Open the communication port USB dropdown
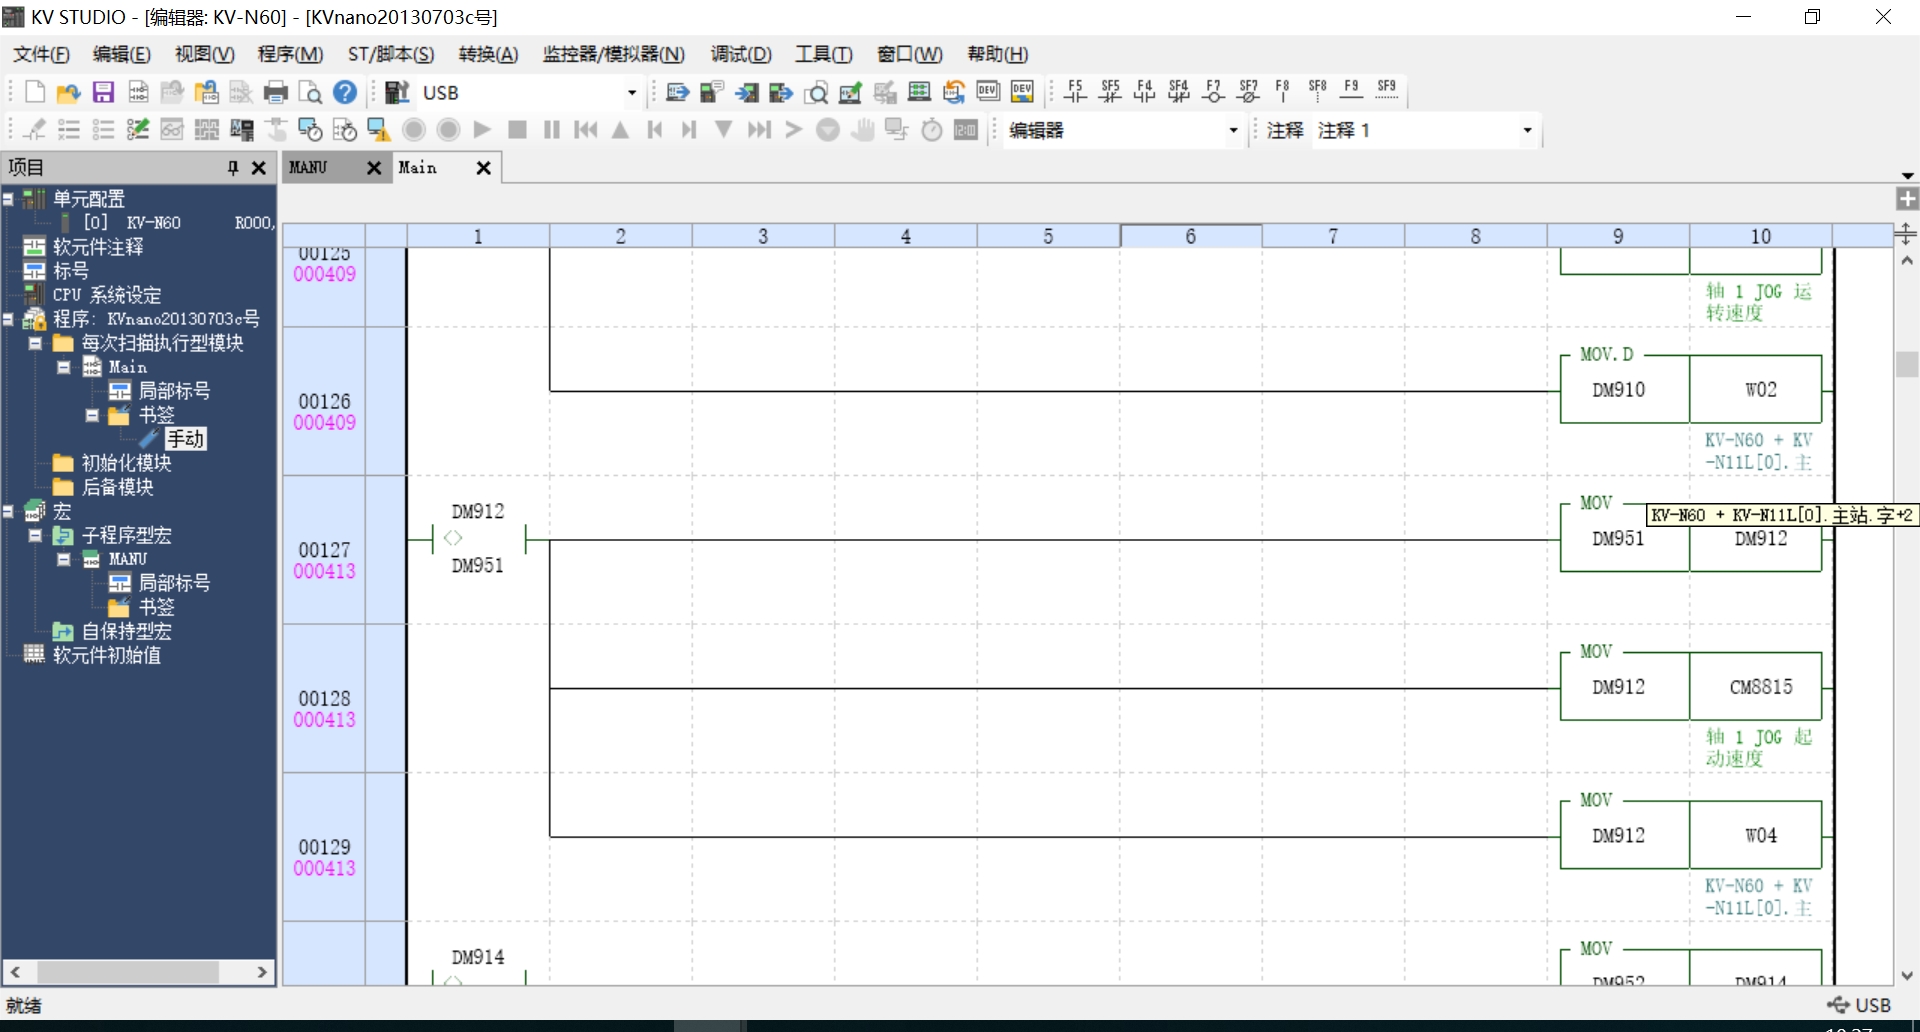The height and width of the screenshot is (1032, 1920). 631,93
